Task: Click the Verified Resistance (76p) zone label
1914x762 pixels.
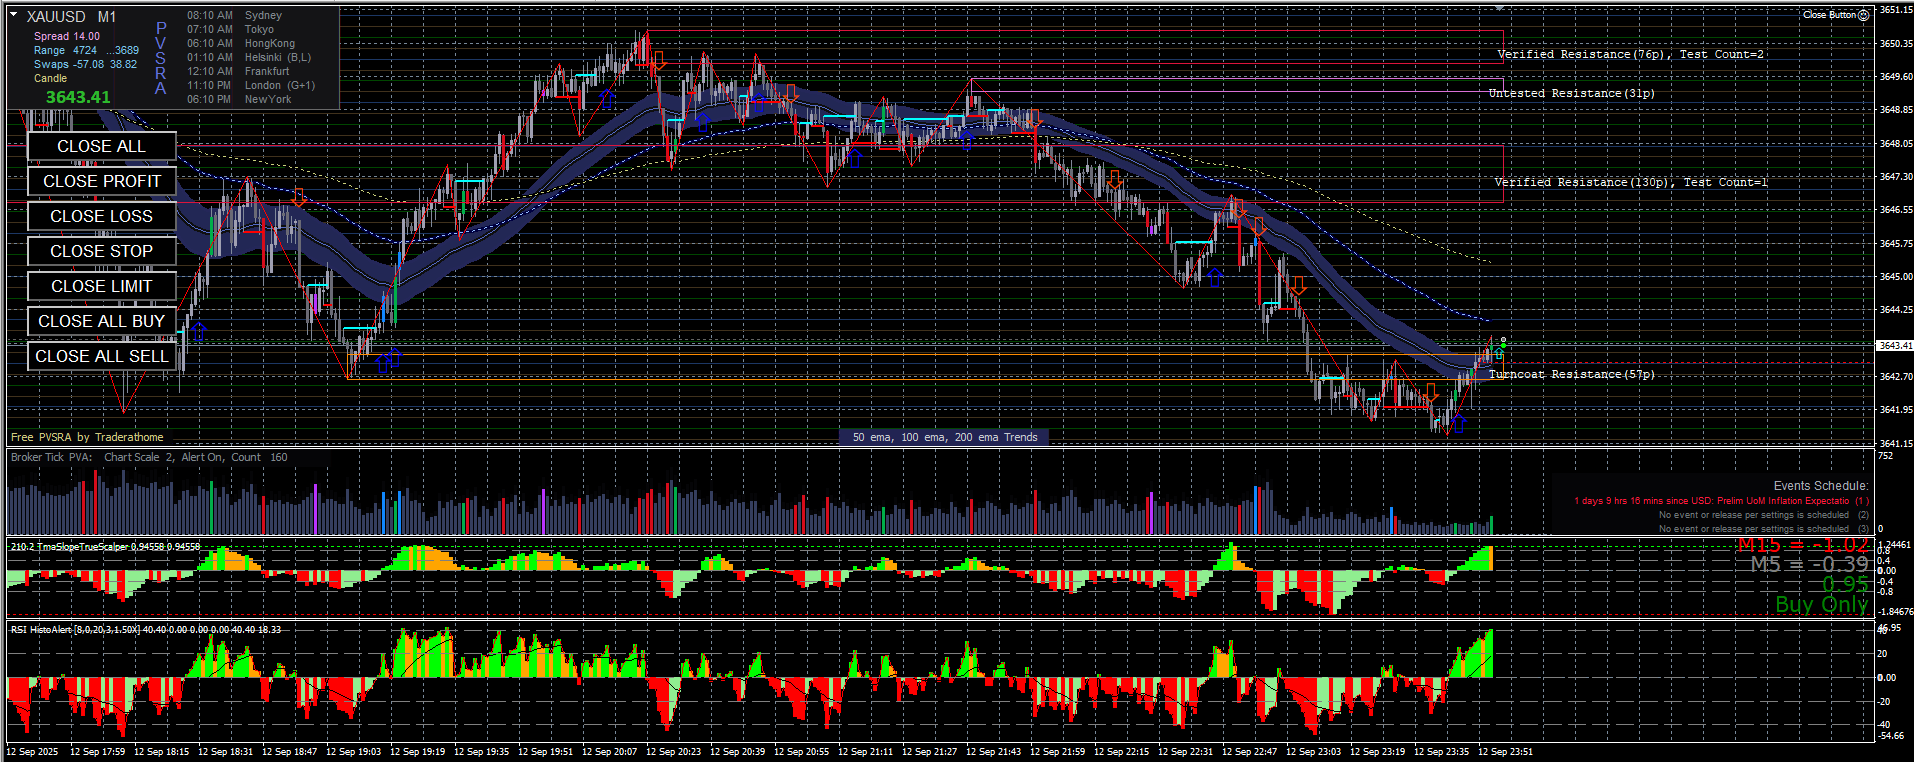Action: 1630,54
